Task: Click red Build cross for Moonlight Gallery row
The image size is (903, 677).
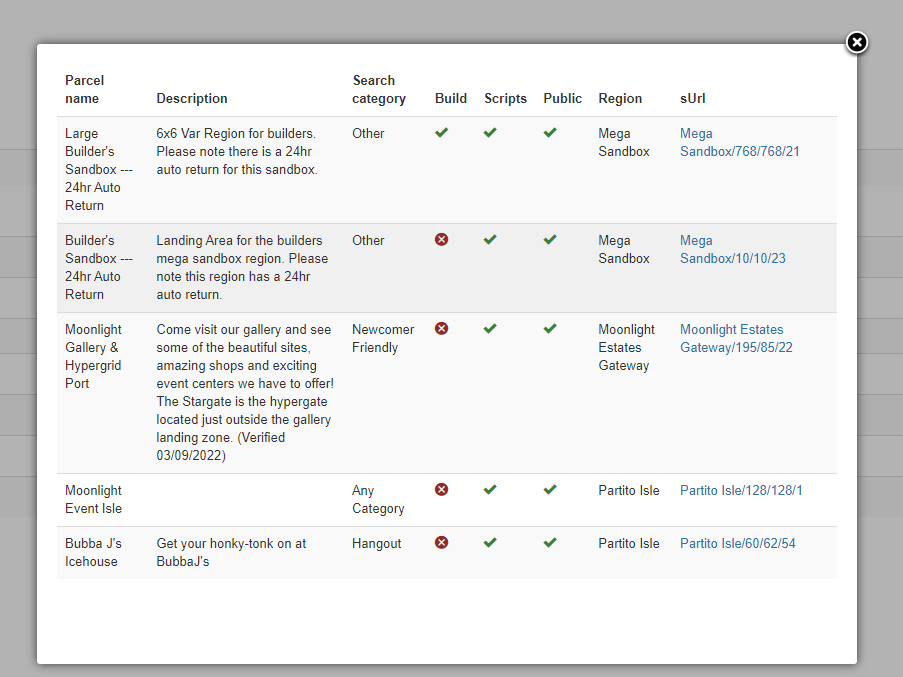Action: pyautogui.click(x=442, y=329)
